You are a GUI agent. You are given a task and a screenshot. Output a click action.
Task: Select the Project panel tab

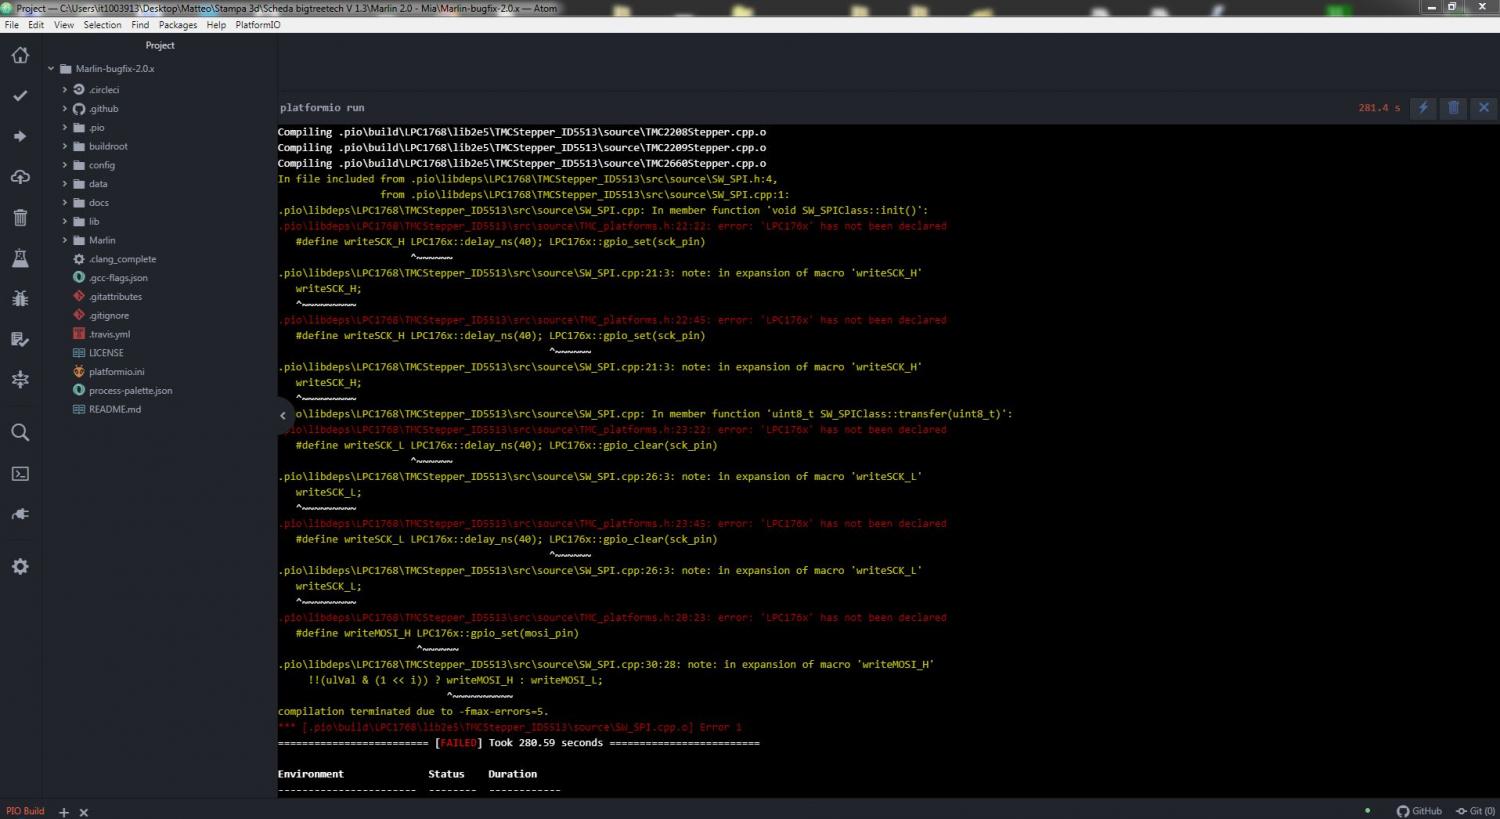coord(160,45)
